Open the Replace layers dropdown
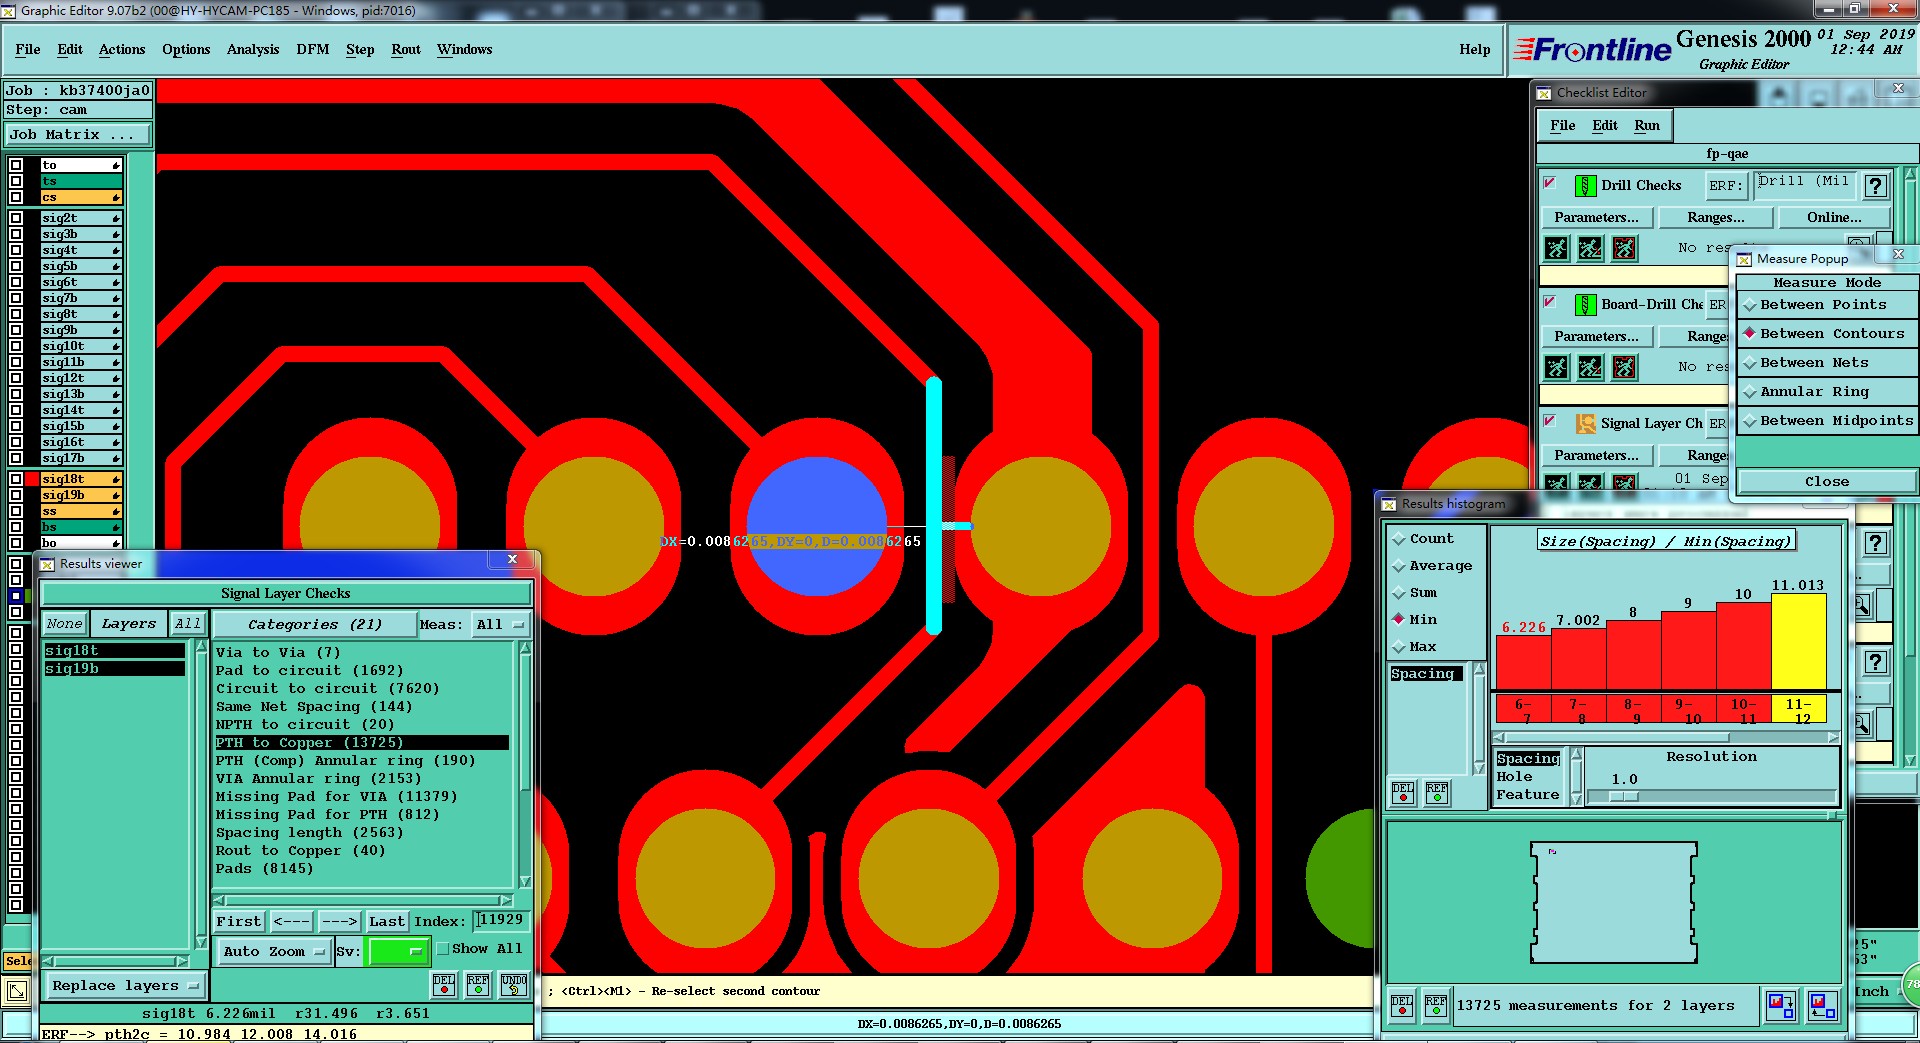Viewport: 1920px width, 1043px height. pos(125,986)
